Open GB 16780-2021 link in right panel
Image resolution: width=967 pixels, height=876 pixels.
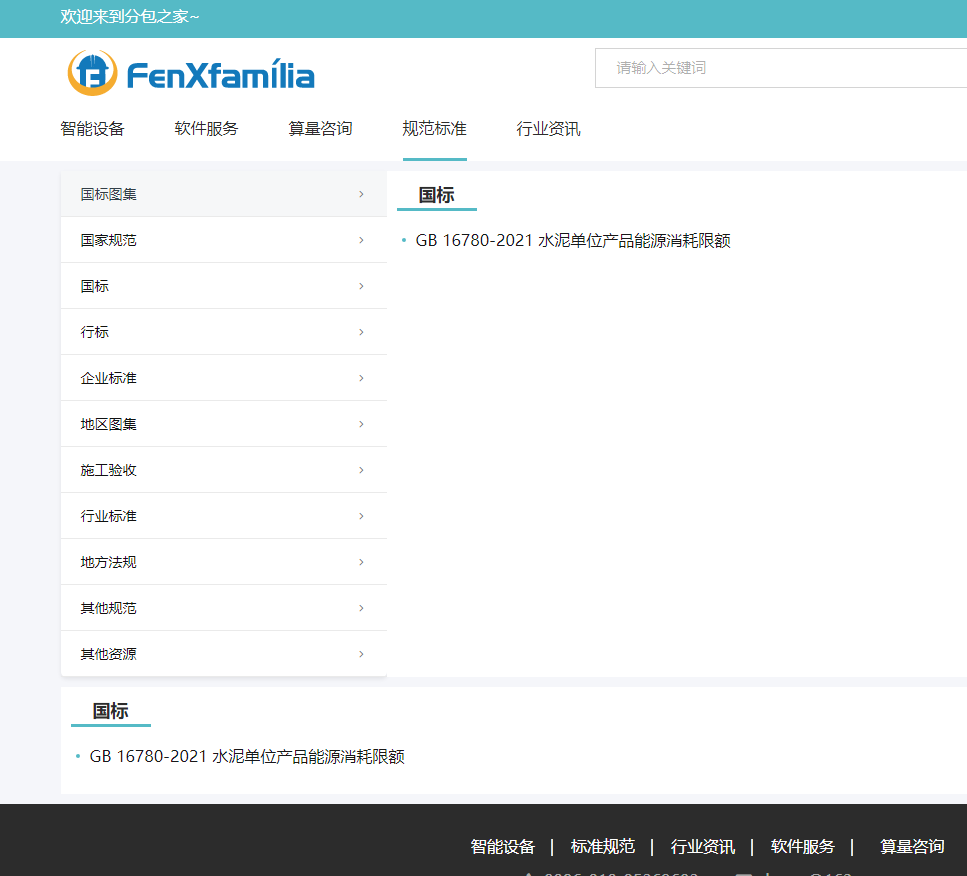click(x=572, y=241)
